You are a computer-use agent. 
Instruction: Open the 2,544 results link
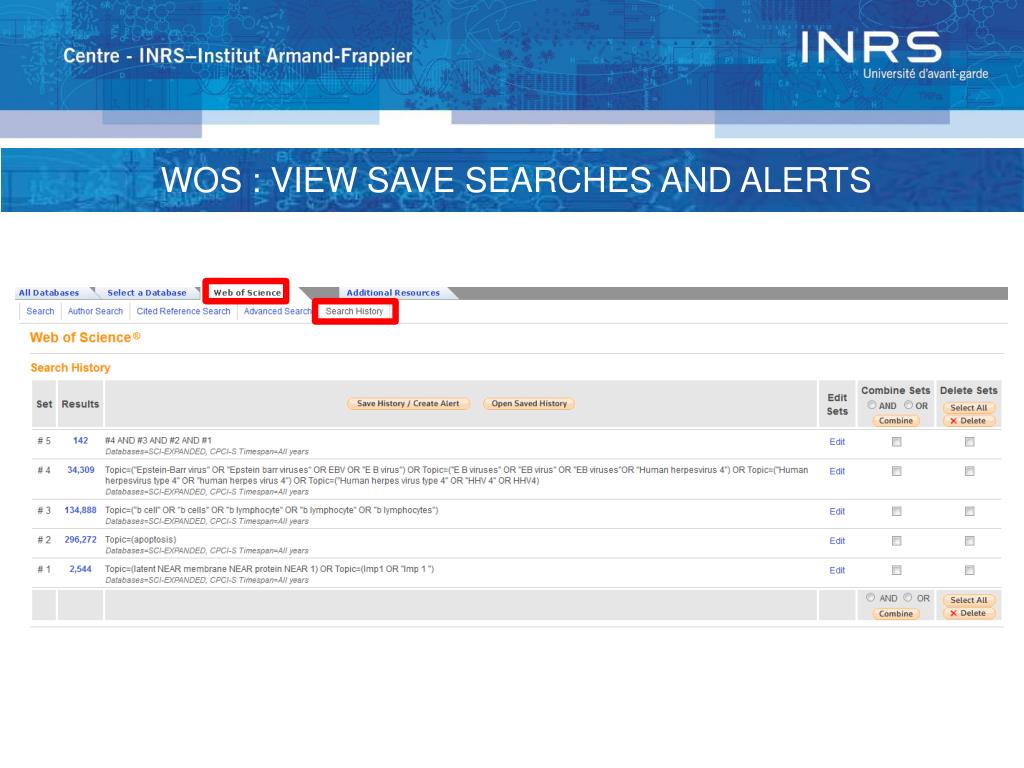tap(80, 569)
